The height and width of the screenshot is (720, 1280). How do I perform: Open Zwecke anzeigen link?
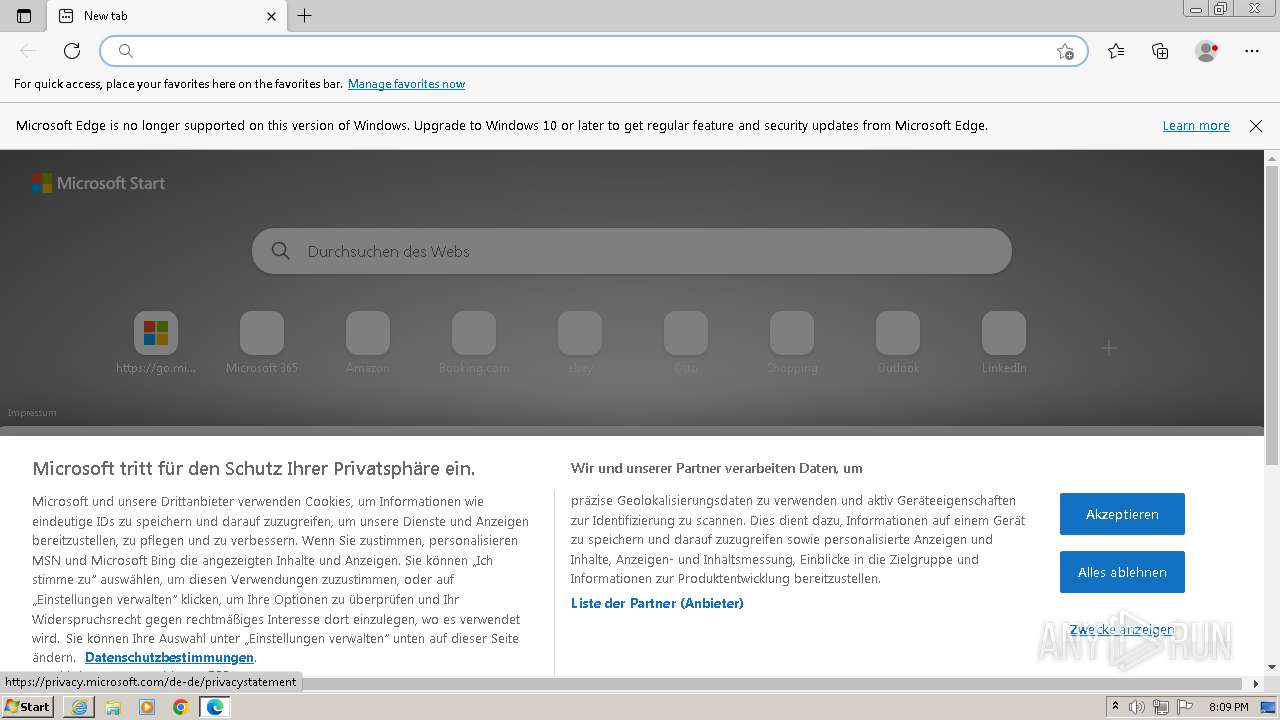click(x=1122, y=629)
